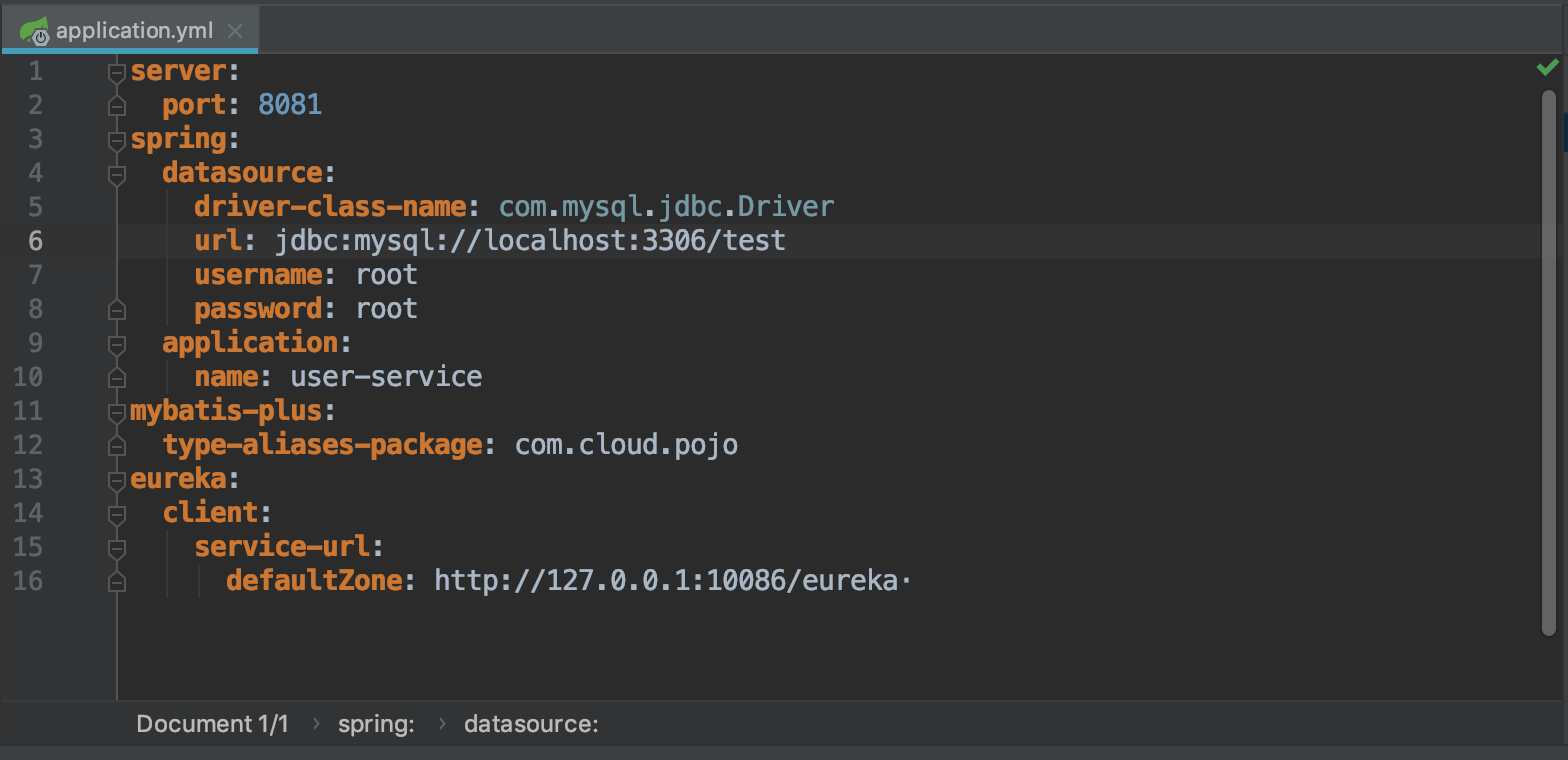Click the 'datasource:' breadcrumb
Viewport: 1568px width, 760px height.
click(x=531, y=724)
